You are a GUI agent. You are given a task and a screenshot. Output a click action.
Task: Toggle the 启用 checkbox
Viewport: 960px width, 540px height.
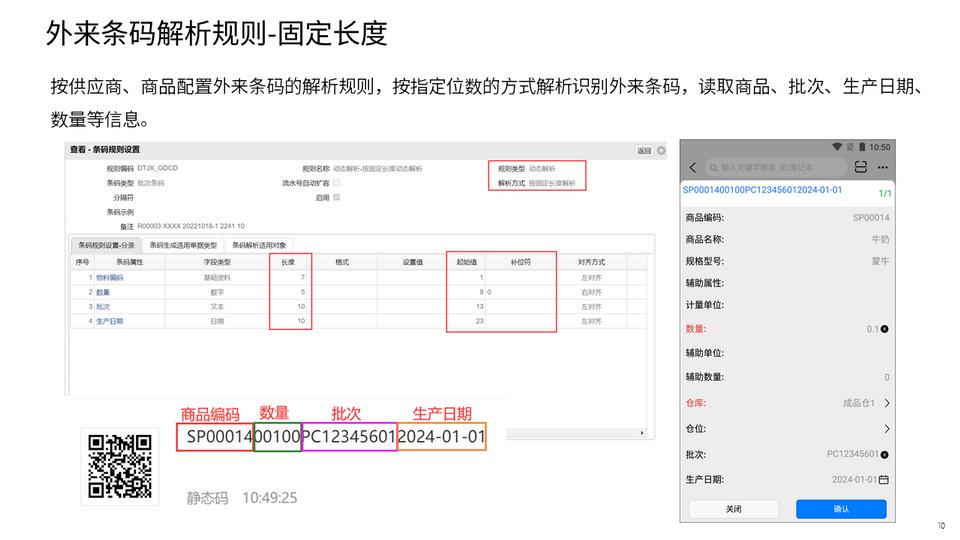pyautogui.click(x=336, y=198)
